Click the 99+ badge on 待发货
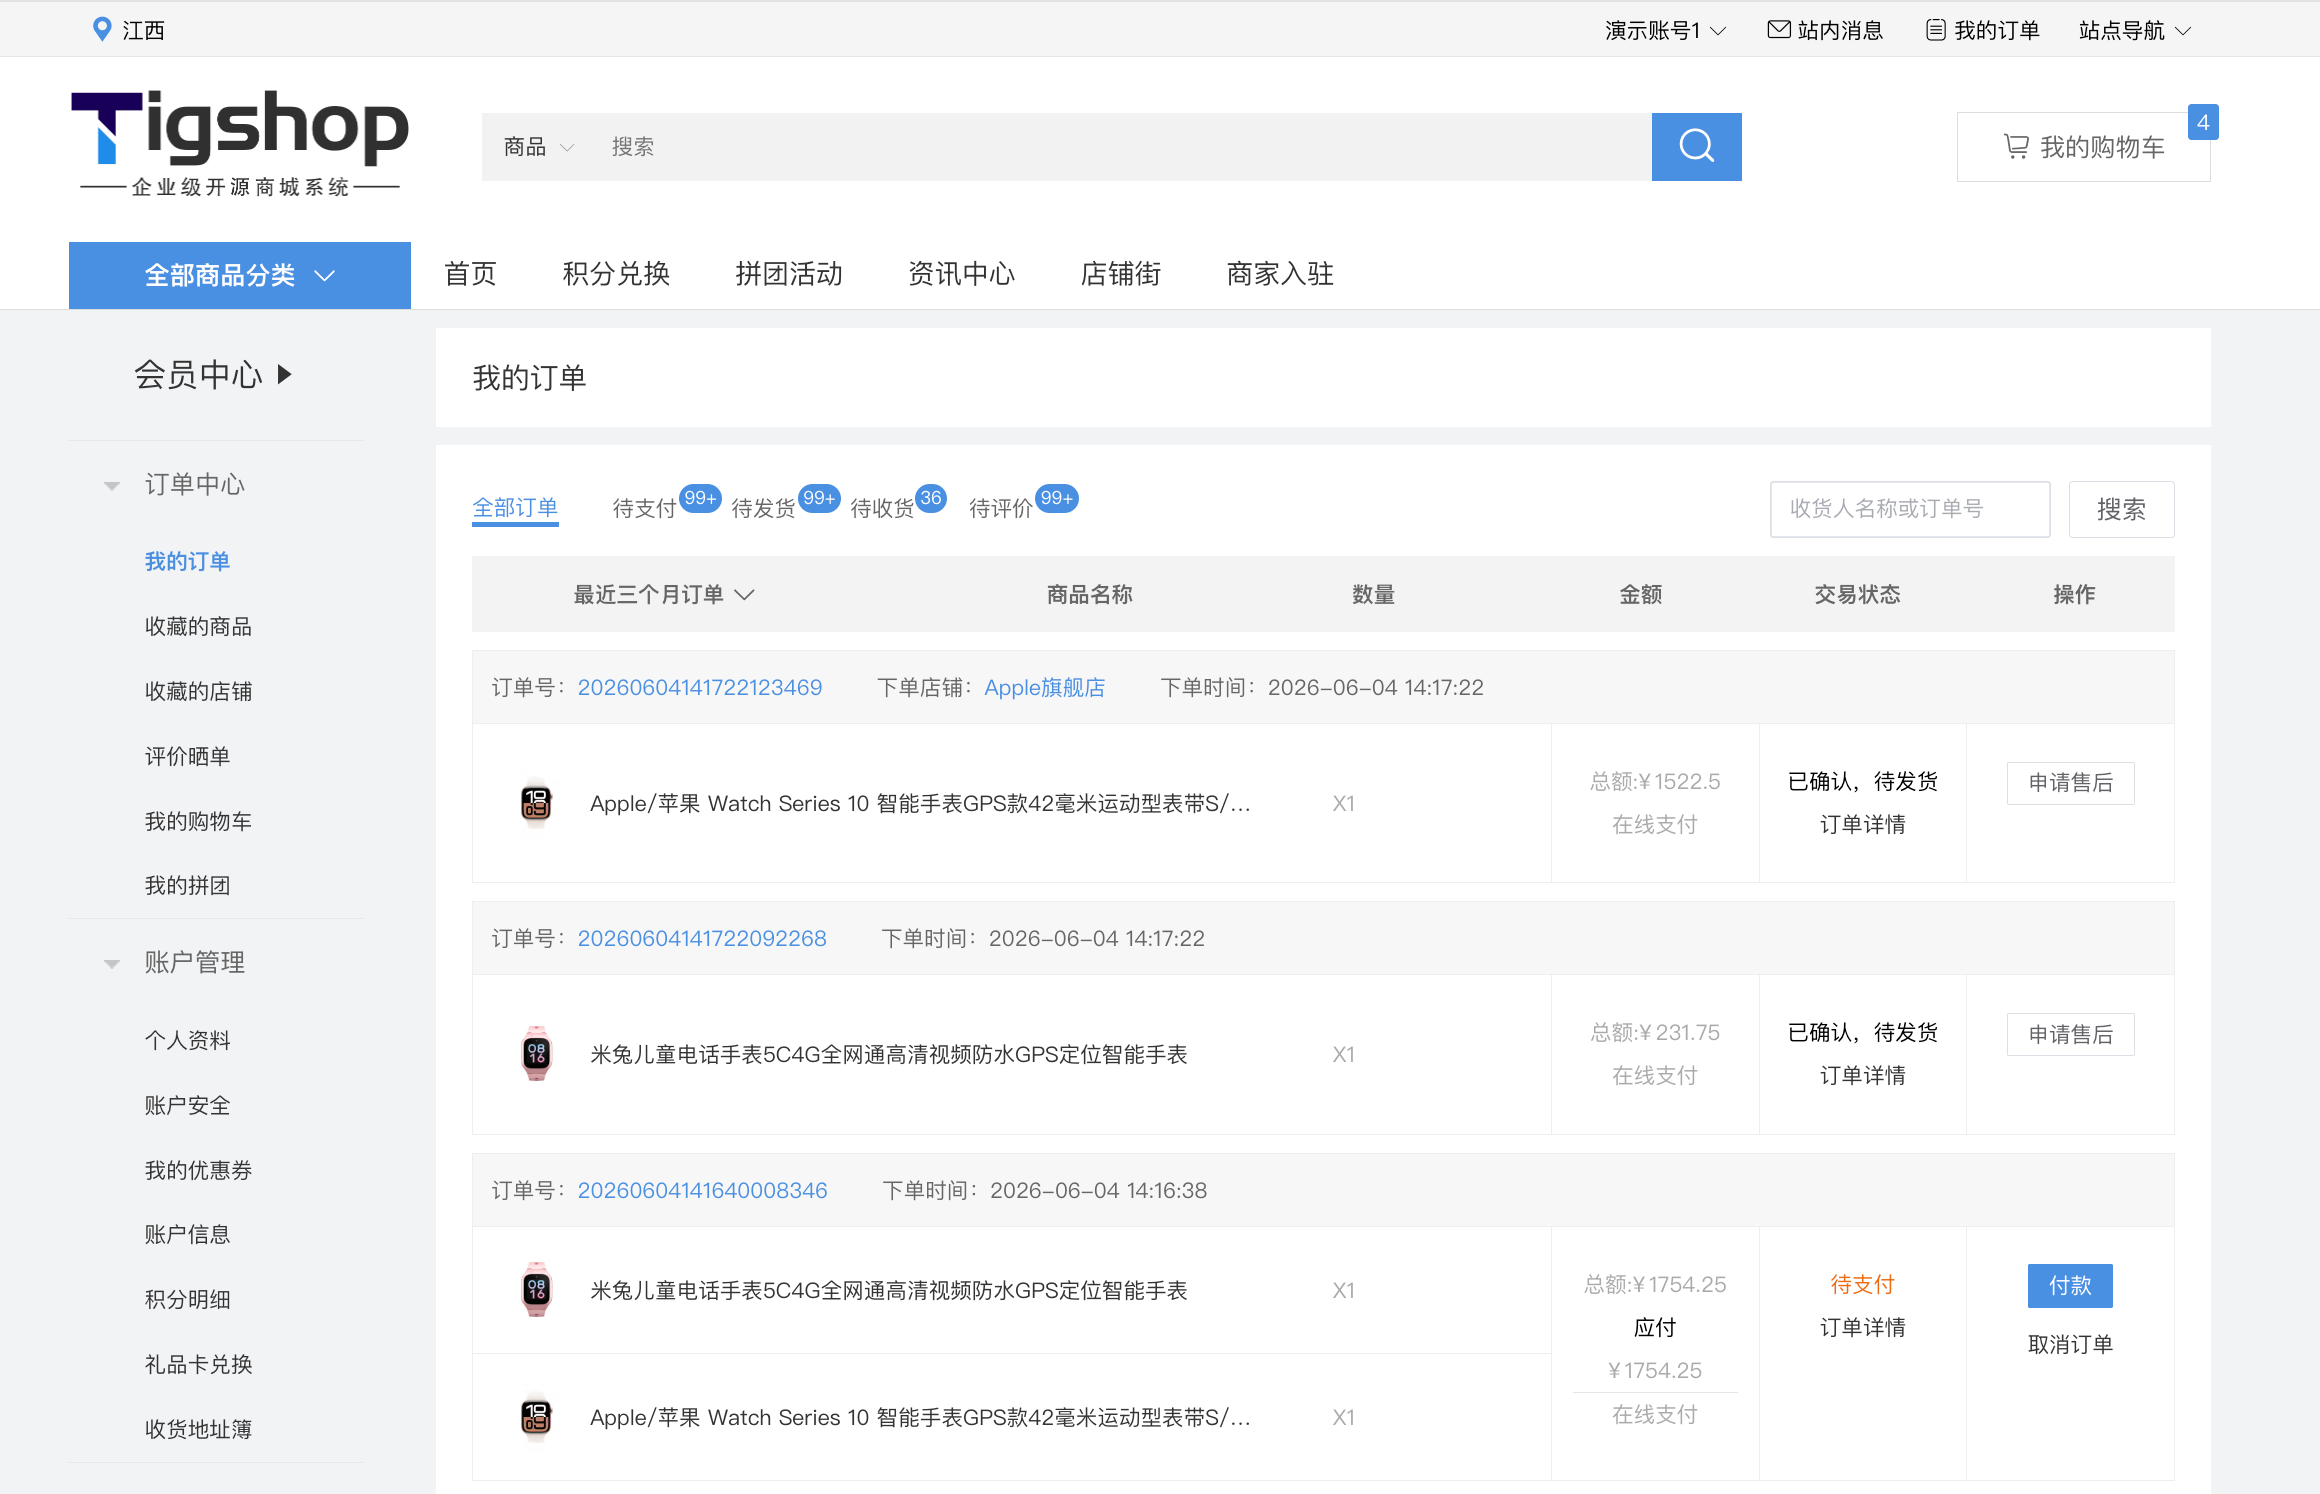Image resolution: width=2320 pixels, height=1494 pixels. [819, 498]
